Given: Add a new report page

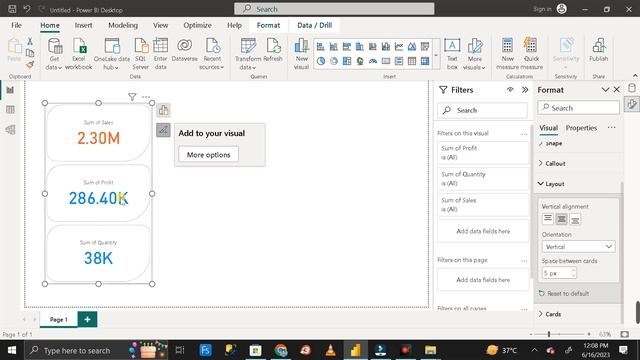Looking at the screenshot, I should 87,320.
